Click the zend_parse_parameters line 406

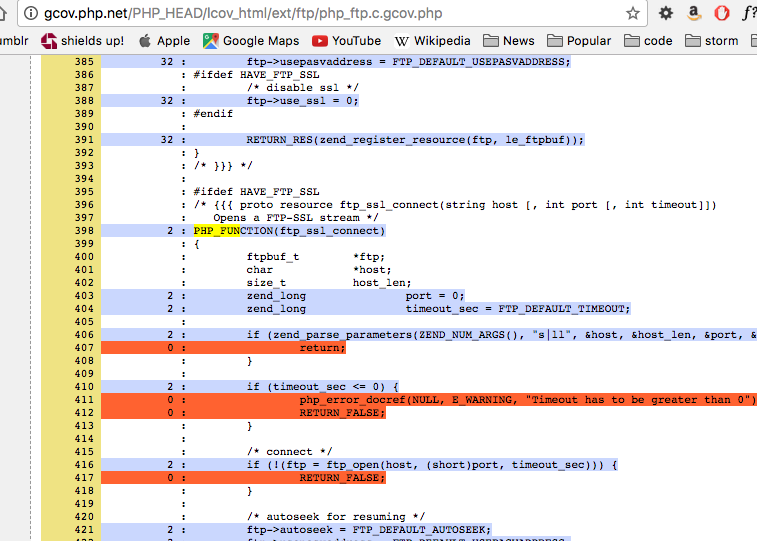[502, 335]
